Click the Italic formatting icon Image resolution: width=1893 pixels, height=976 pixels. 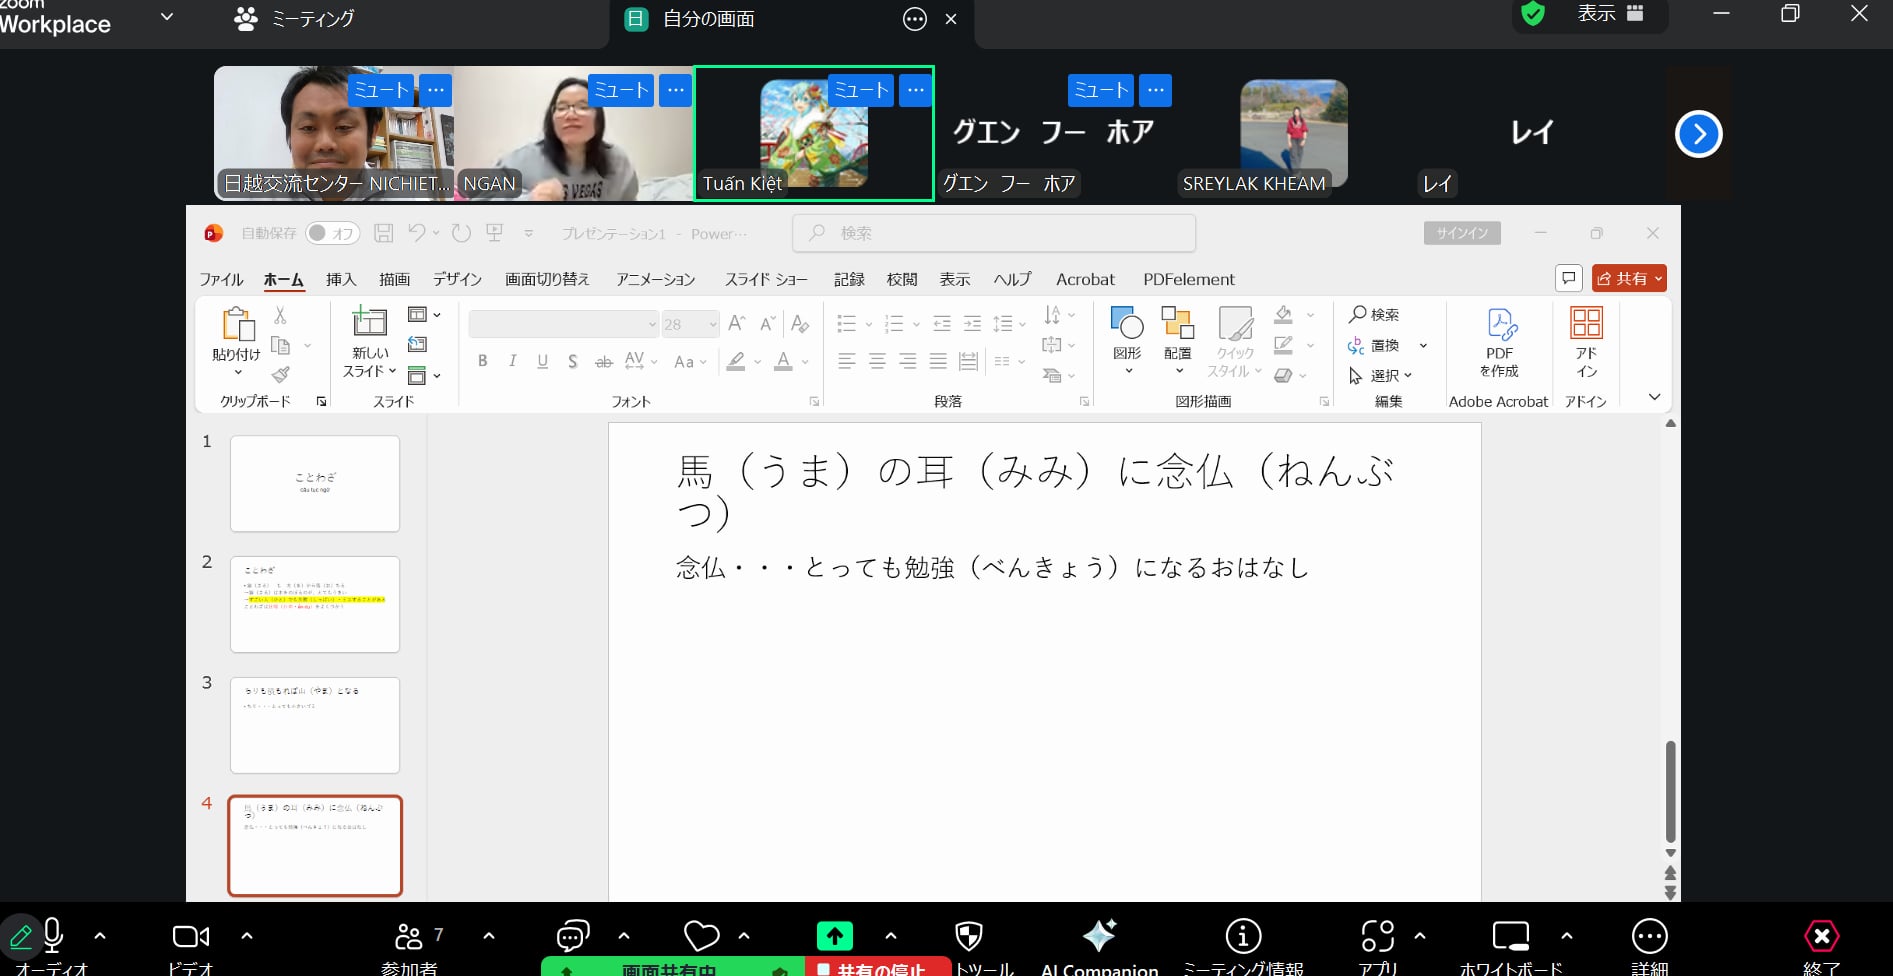pos(512,361)
